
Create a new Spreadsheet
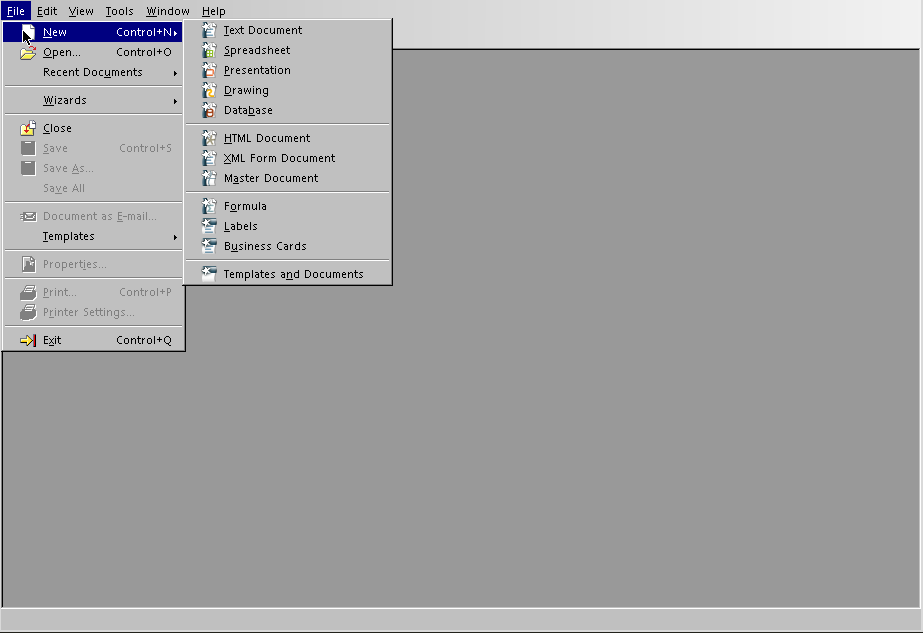[288, 50]
